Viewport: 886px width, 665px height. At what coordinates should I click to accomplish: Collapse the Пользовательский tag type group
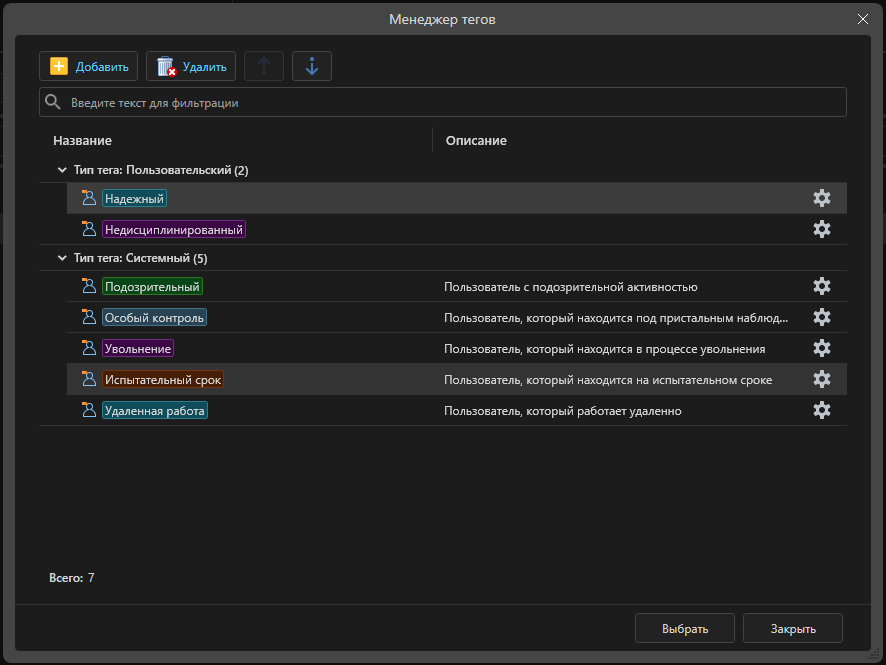click(62, 171)
